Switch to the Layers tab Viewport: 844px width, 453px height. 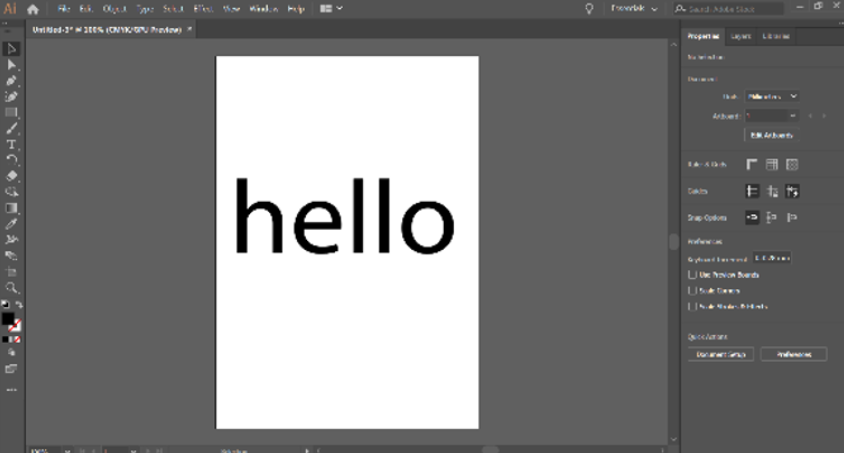(x=741, y=36)
